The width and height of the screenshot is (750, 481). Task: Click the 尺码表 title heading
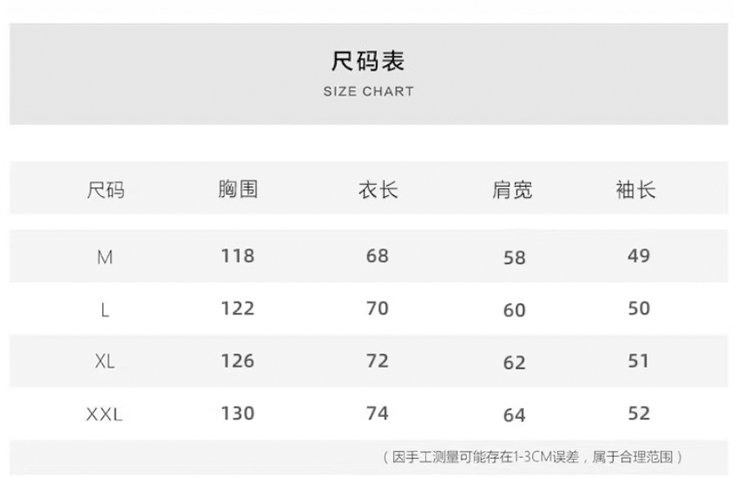pyautogui.click(x=368, y=61)
